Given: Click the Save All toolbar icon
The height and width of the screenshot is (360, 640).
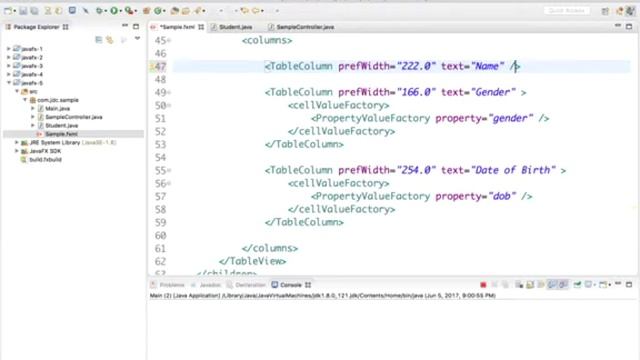Looking at the screenshot, I should (x=34, y=11).
